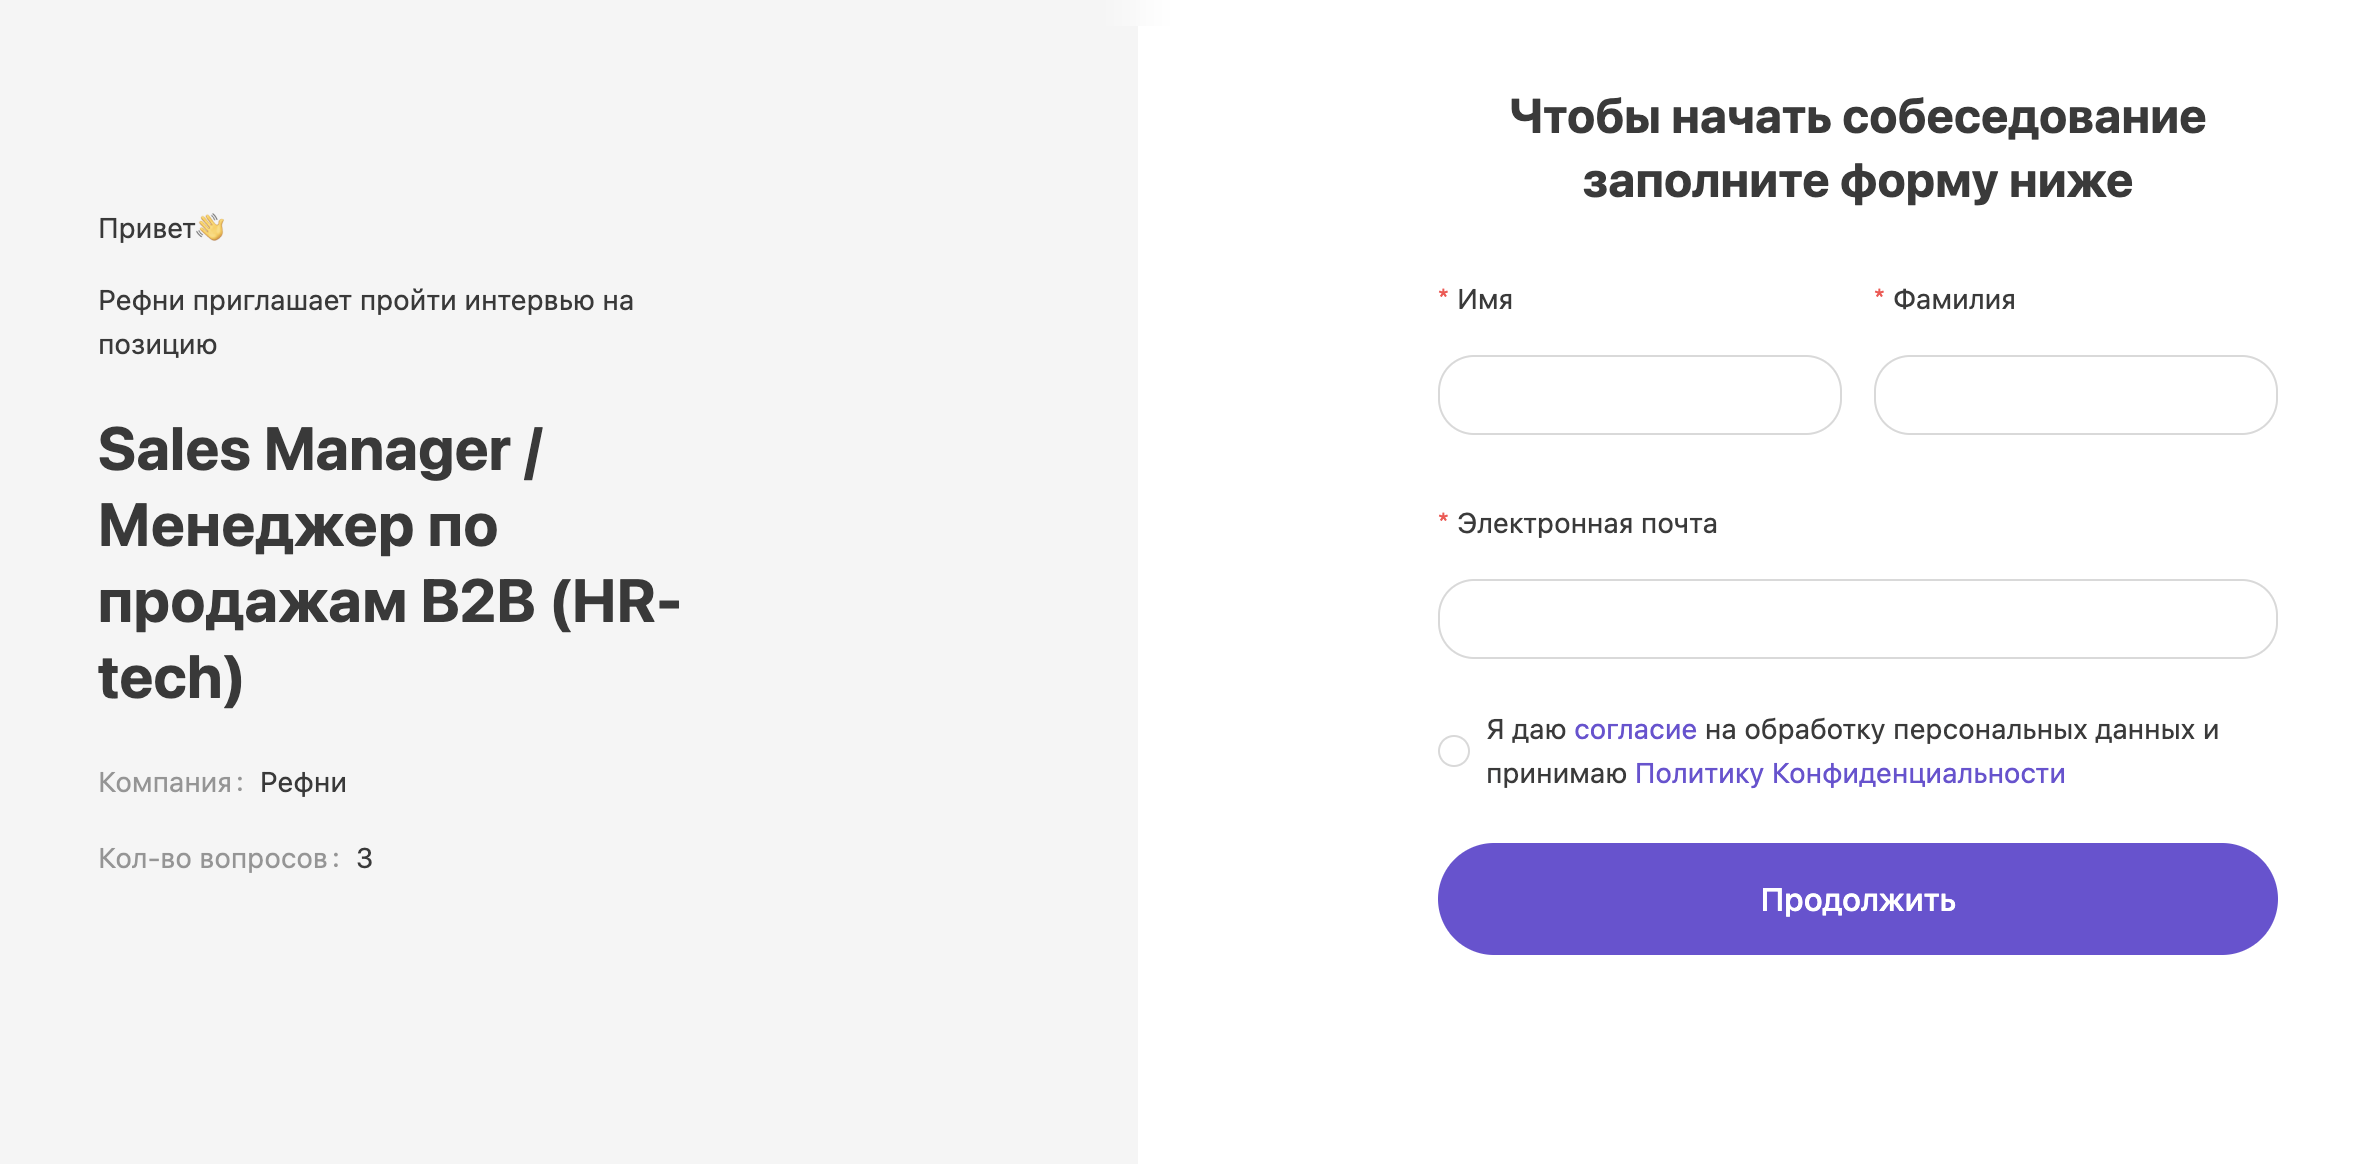Select the "Электронная почта" field label
The image size is (2360, 1164).
1586,523
